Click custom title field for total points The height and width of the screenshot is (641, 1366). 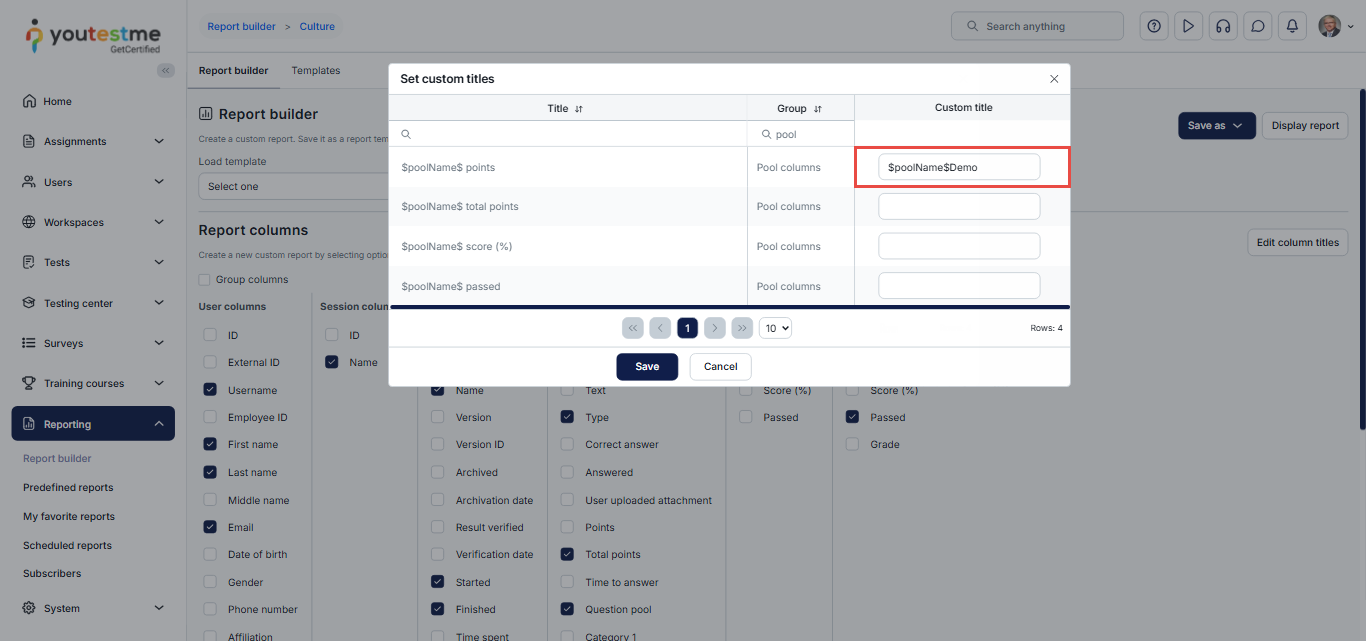point(959,207)
